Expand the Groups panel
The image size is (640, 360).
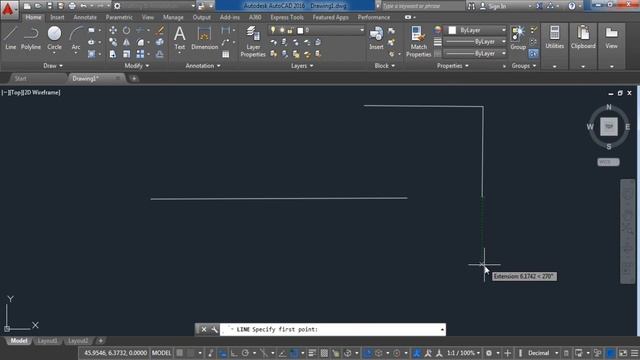[x=524, y=66]
